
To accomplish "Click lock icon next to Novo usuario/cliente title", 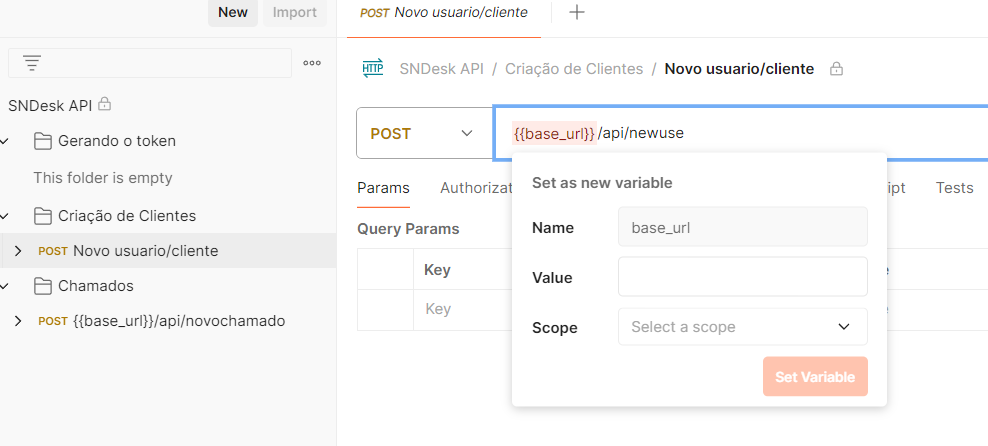I will (x=837, y=69).
